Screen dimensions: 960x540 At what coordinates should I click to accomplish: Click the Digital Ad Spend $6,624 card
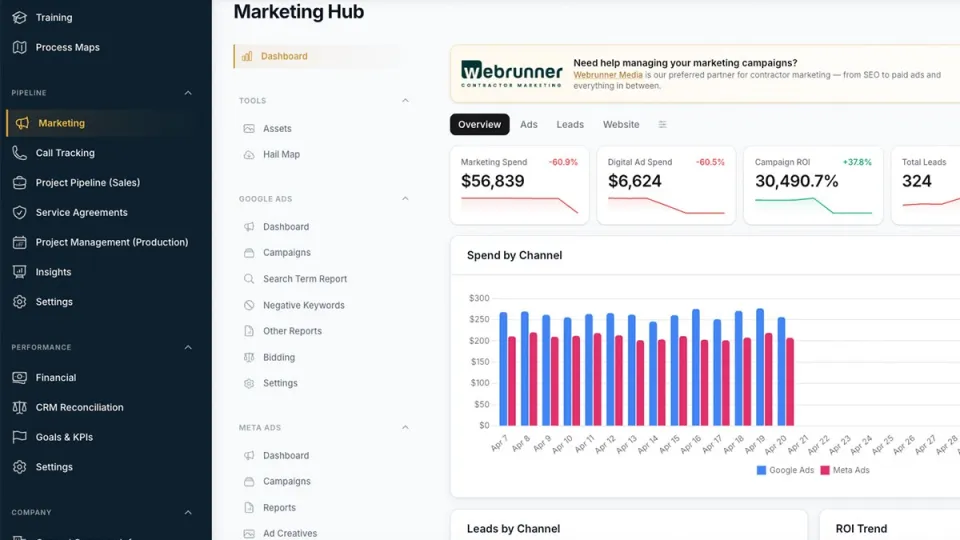[x=666, y=186]
